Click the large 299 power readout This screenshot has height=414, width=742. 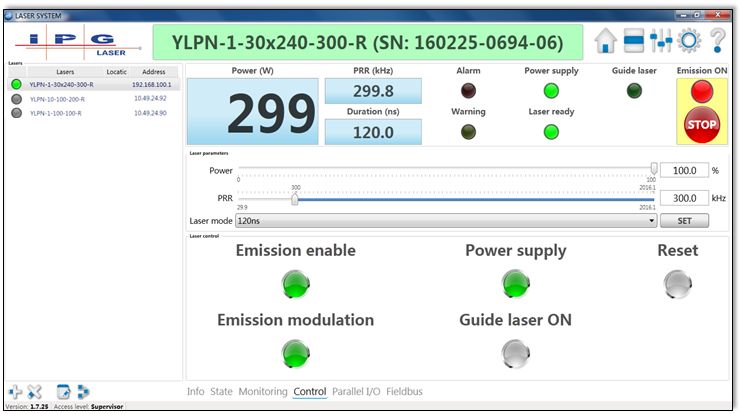253,112
